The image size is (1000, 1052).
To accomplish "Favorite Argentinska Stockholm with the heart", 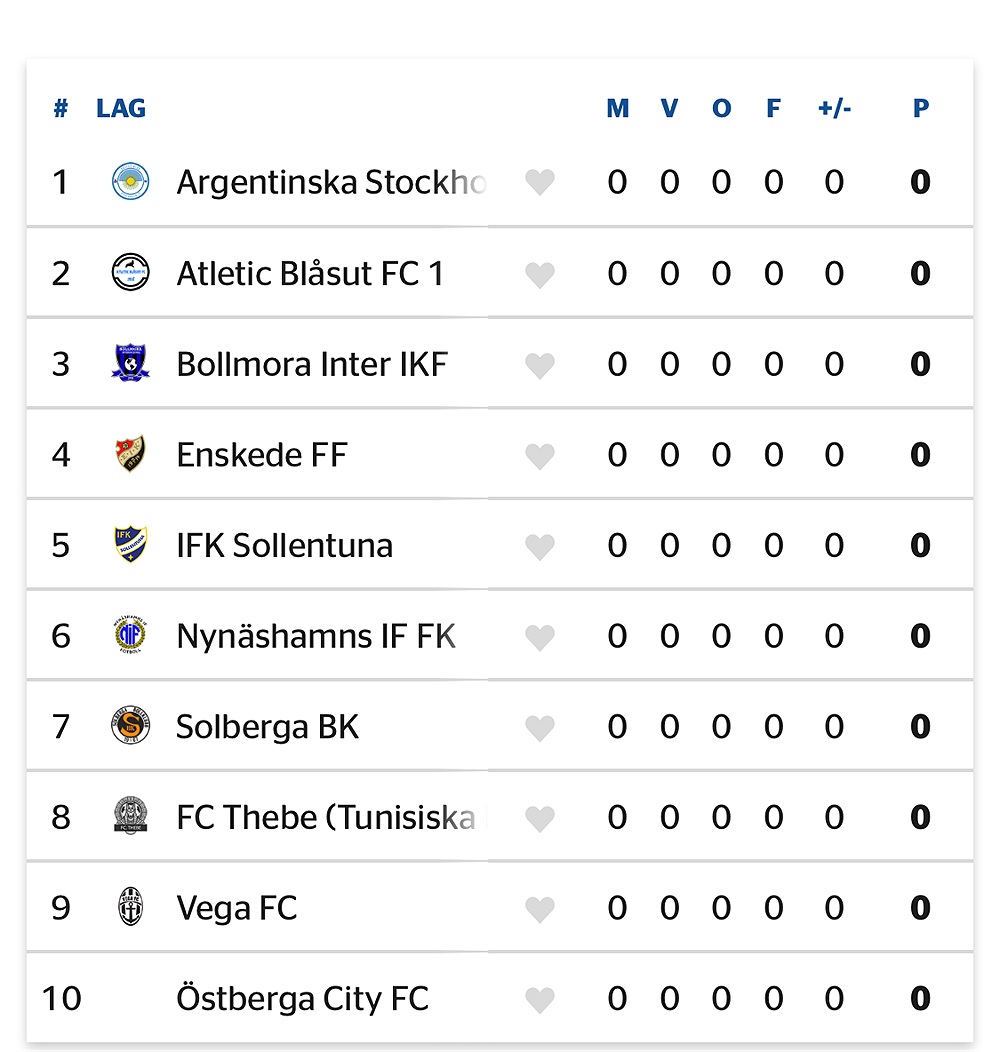I will pos(540,182).
